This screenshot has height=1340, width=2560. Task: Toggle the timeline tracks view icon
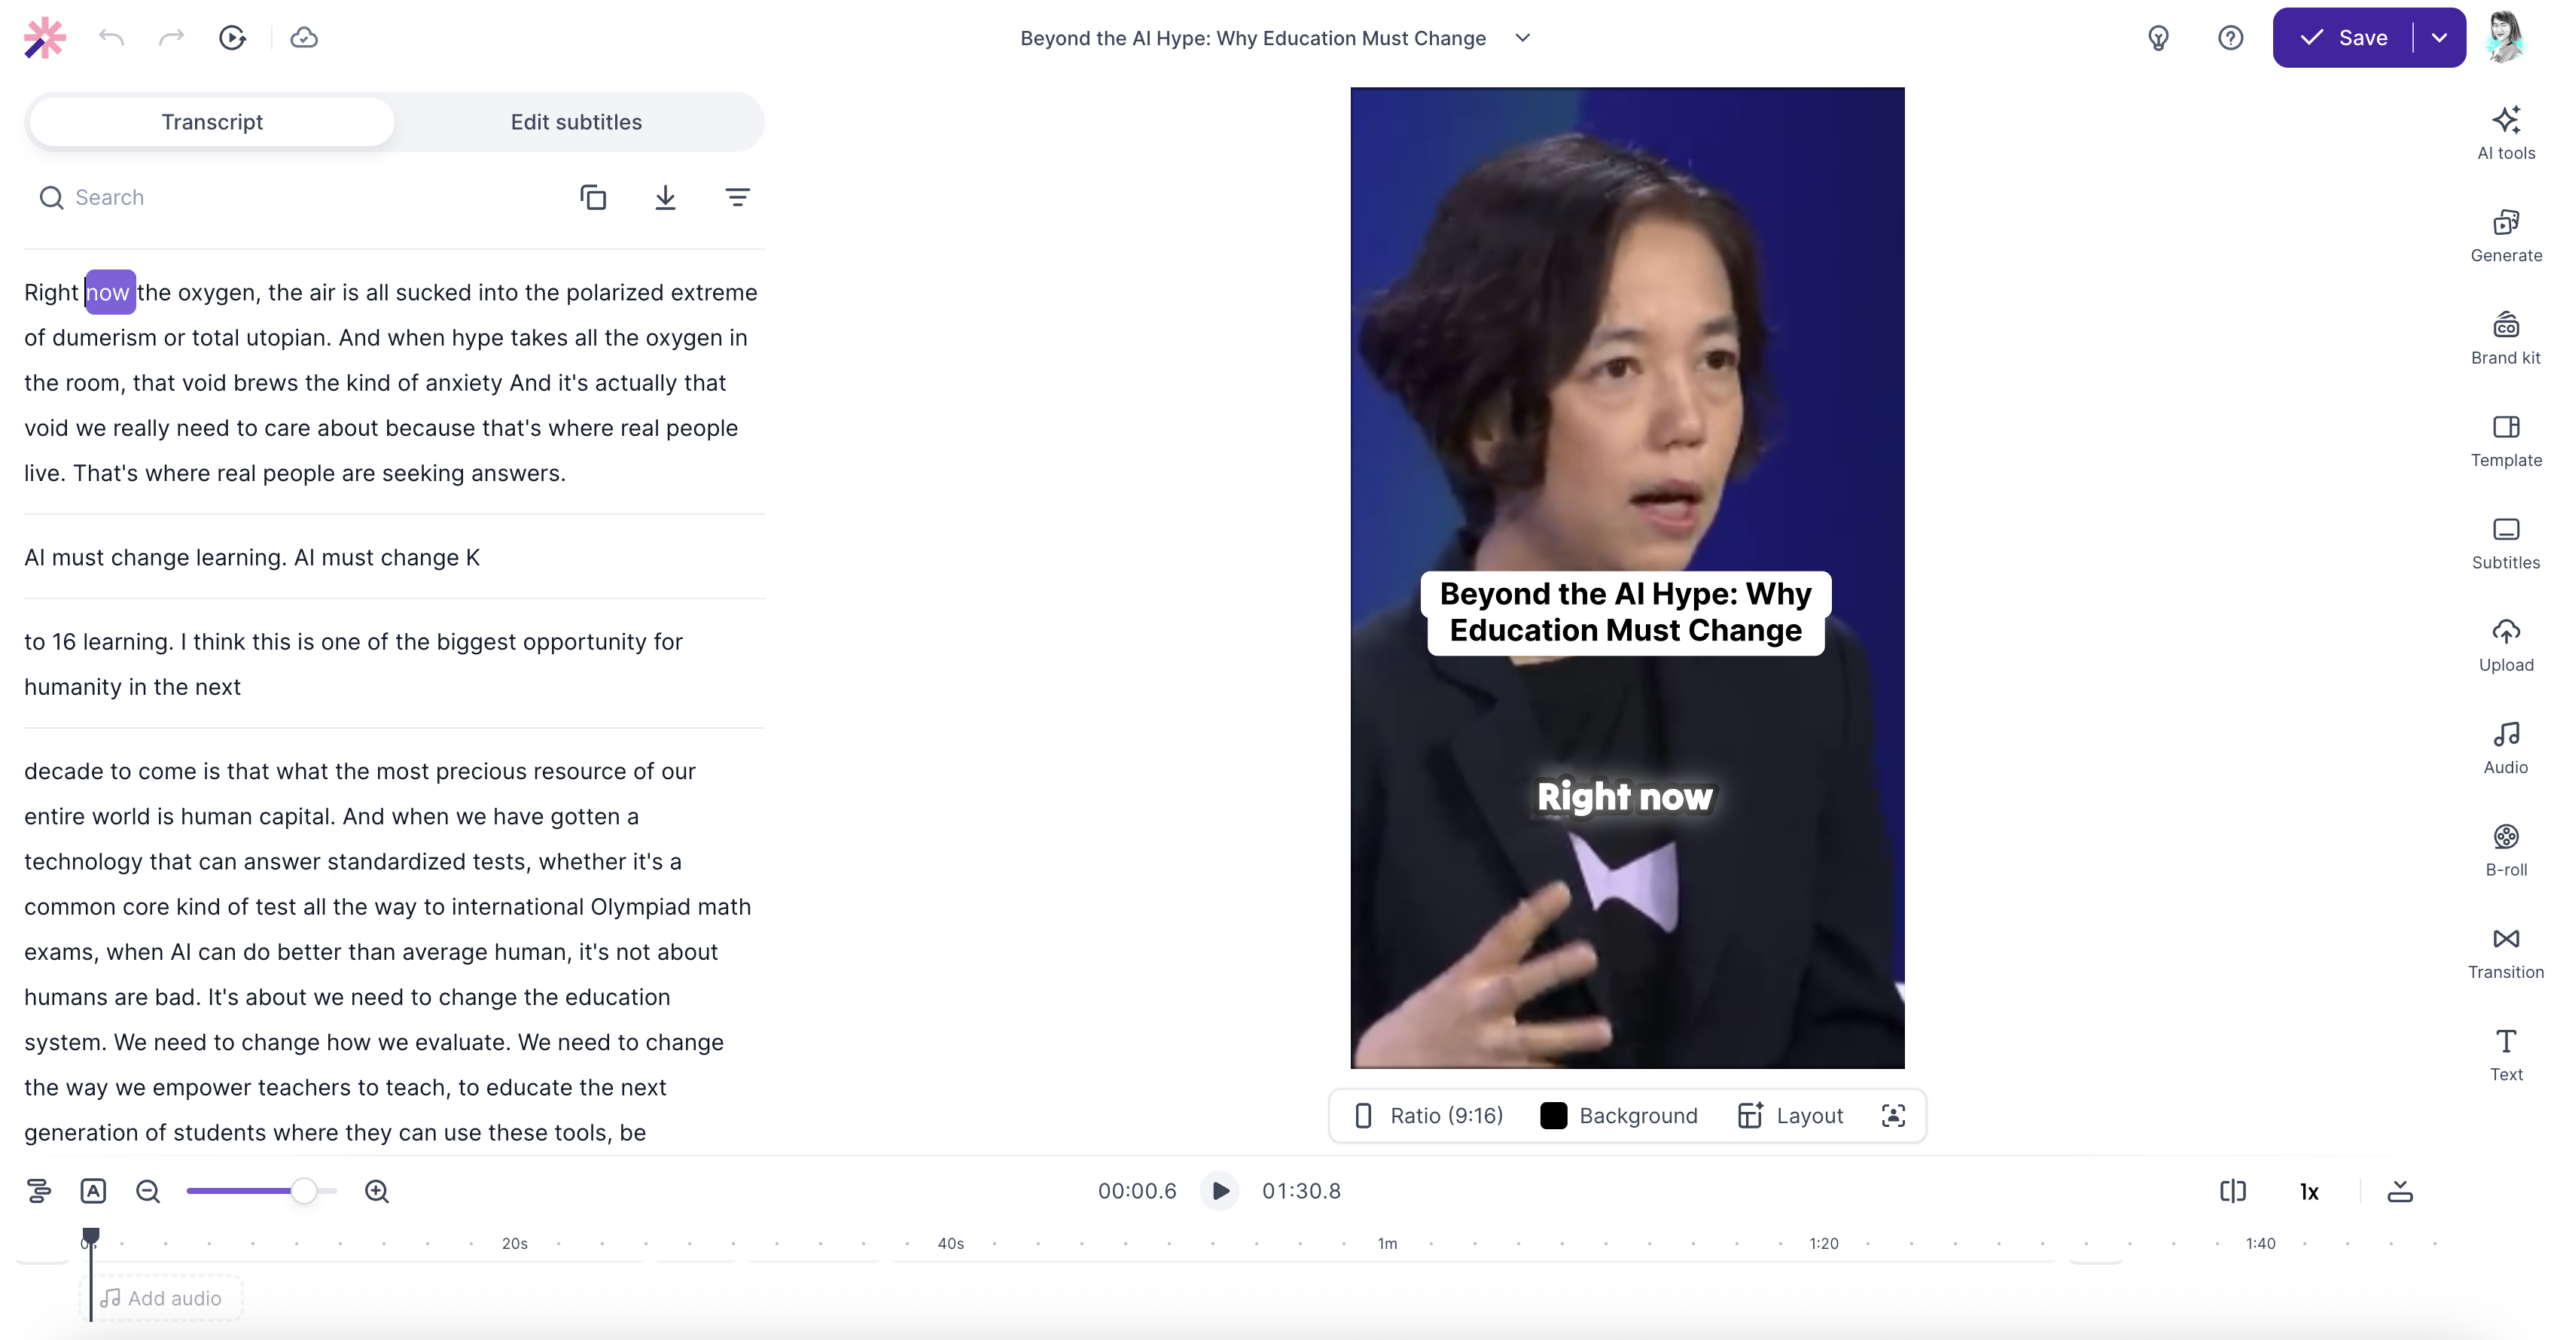[x=39, y=1191]
